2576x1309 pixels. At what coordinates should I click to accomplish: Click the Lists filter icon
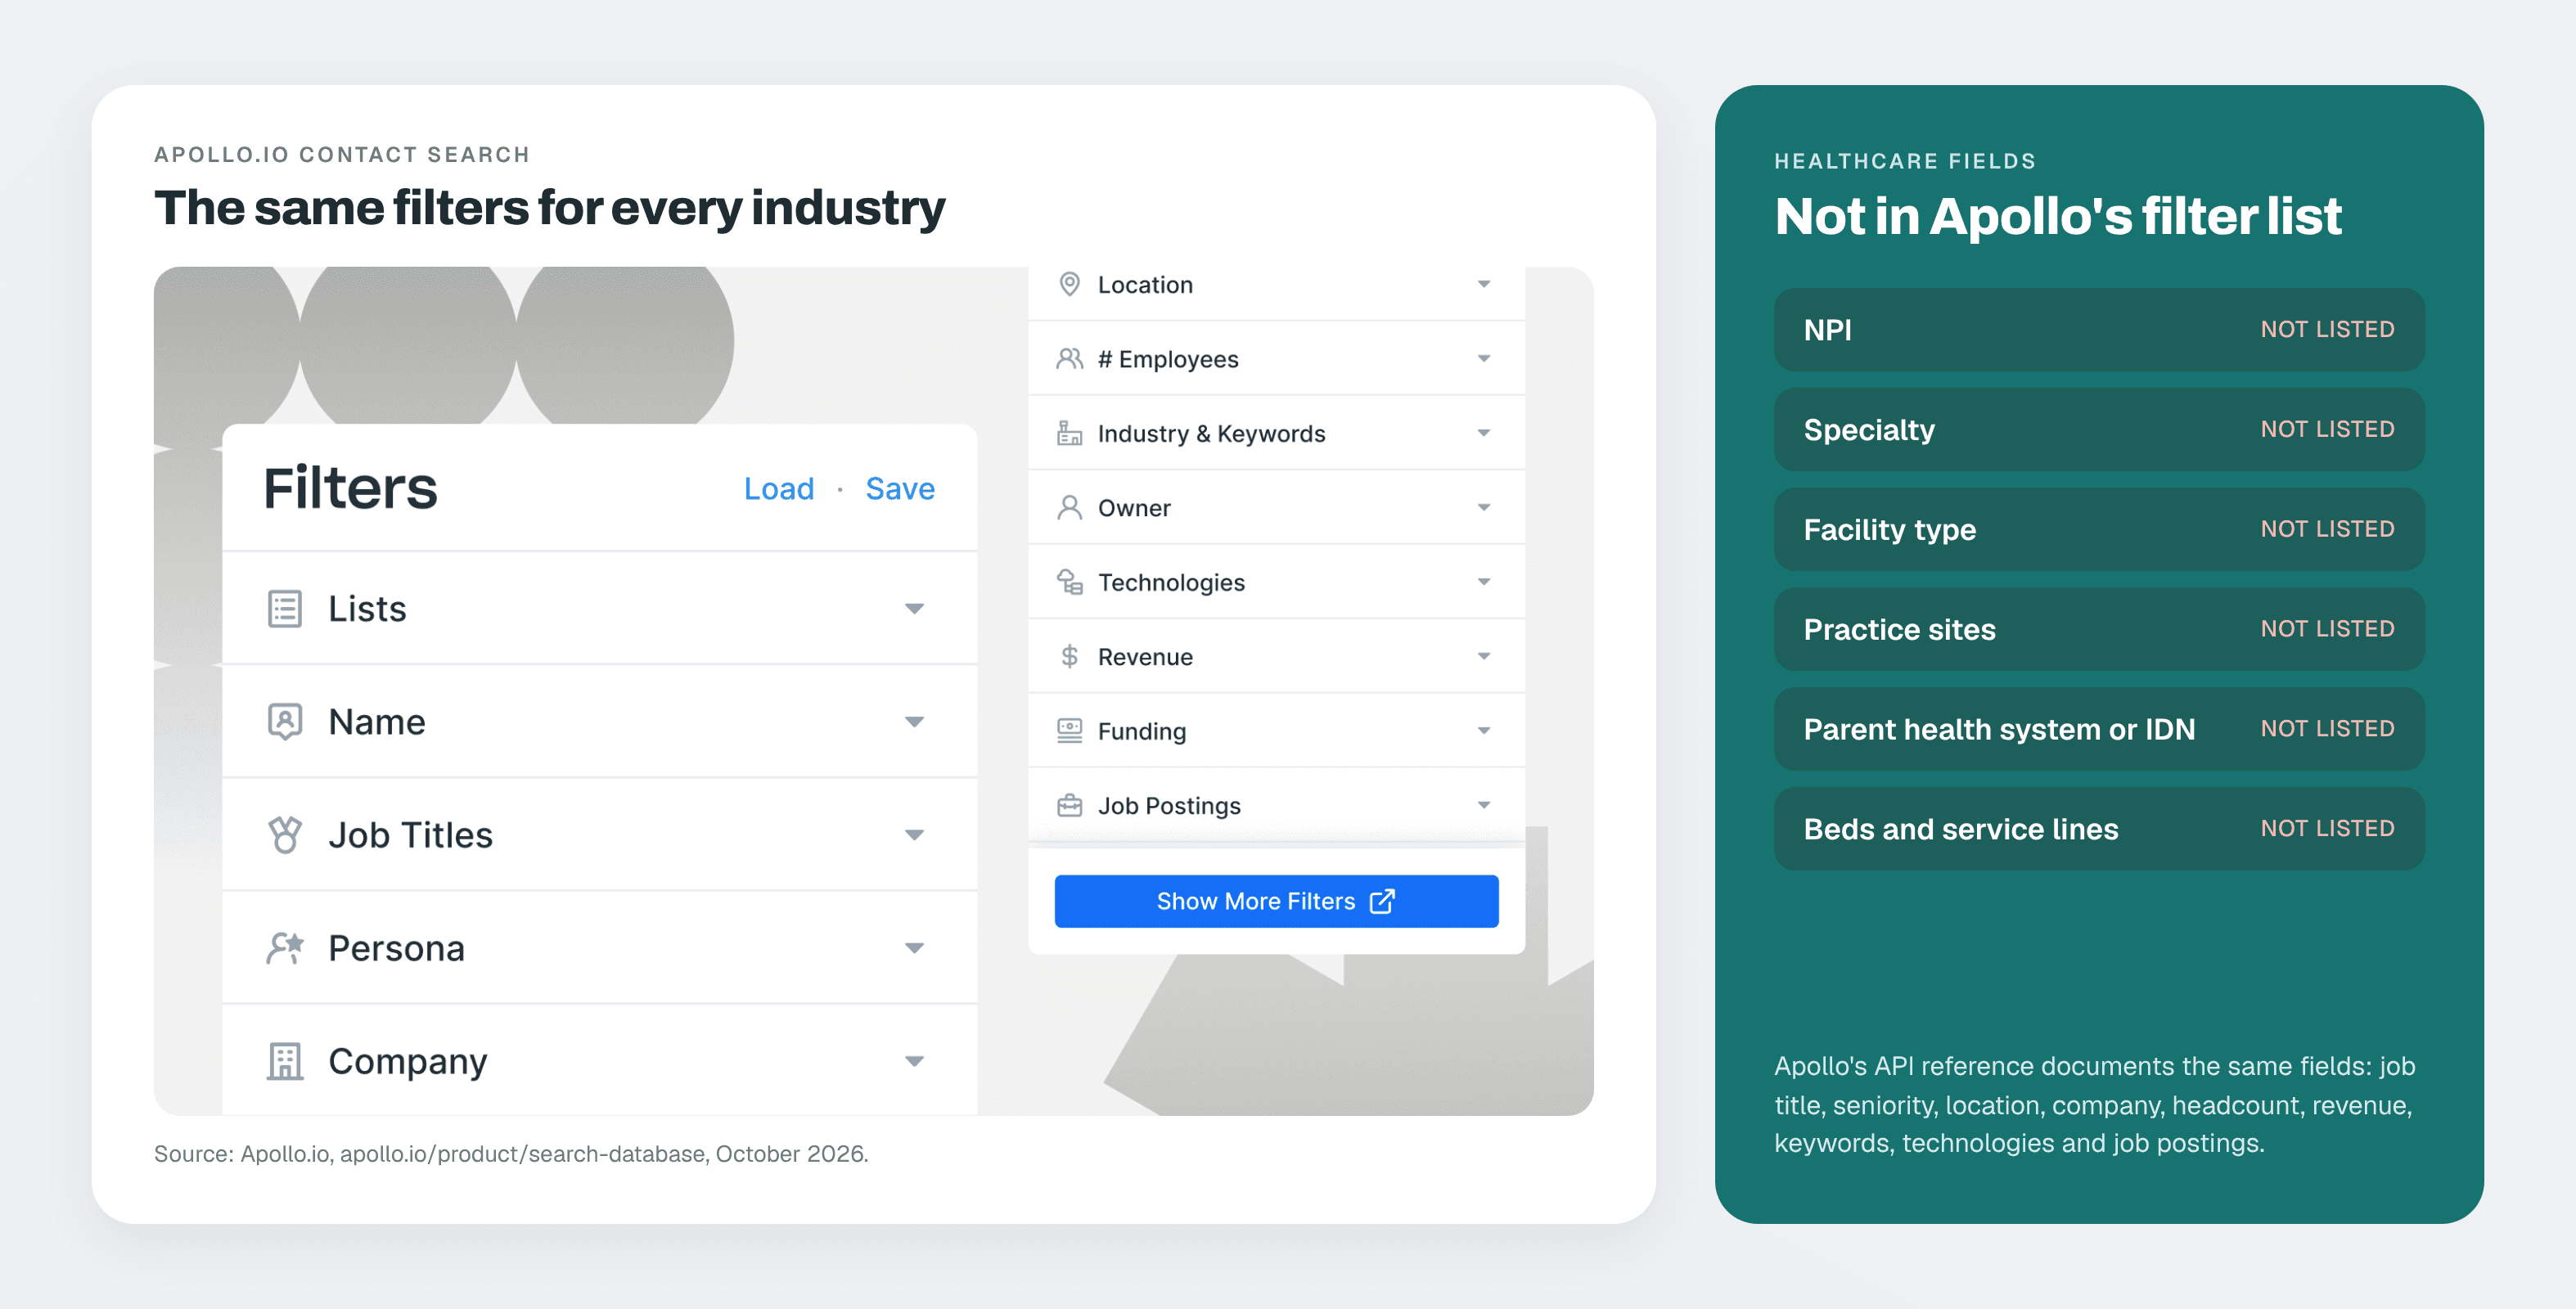coord(285,608)
